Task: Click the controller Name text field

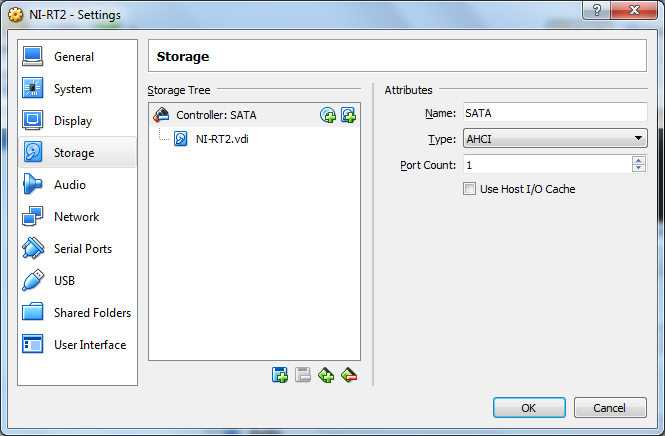Action: pos(553,114)
